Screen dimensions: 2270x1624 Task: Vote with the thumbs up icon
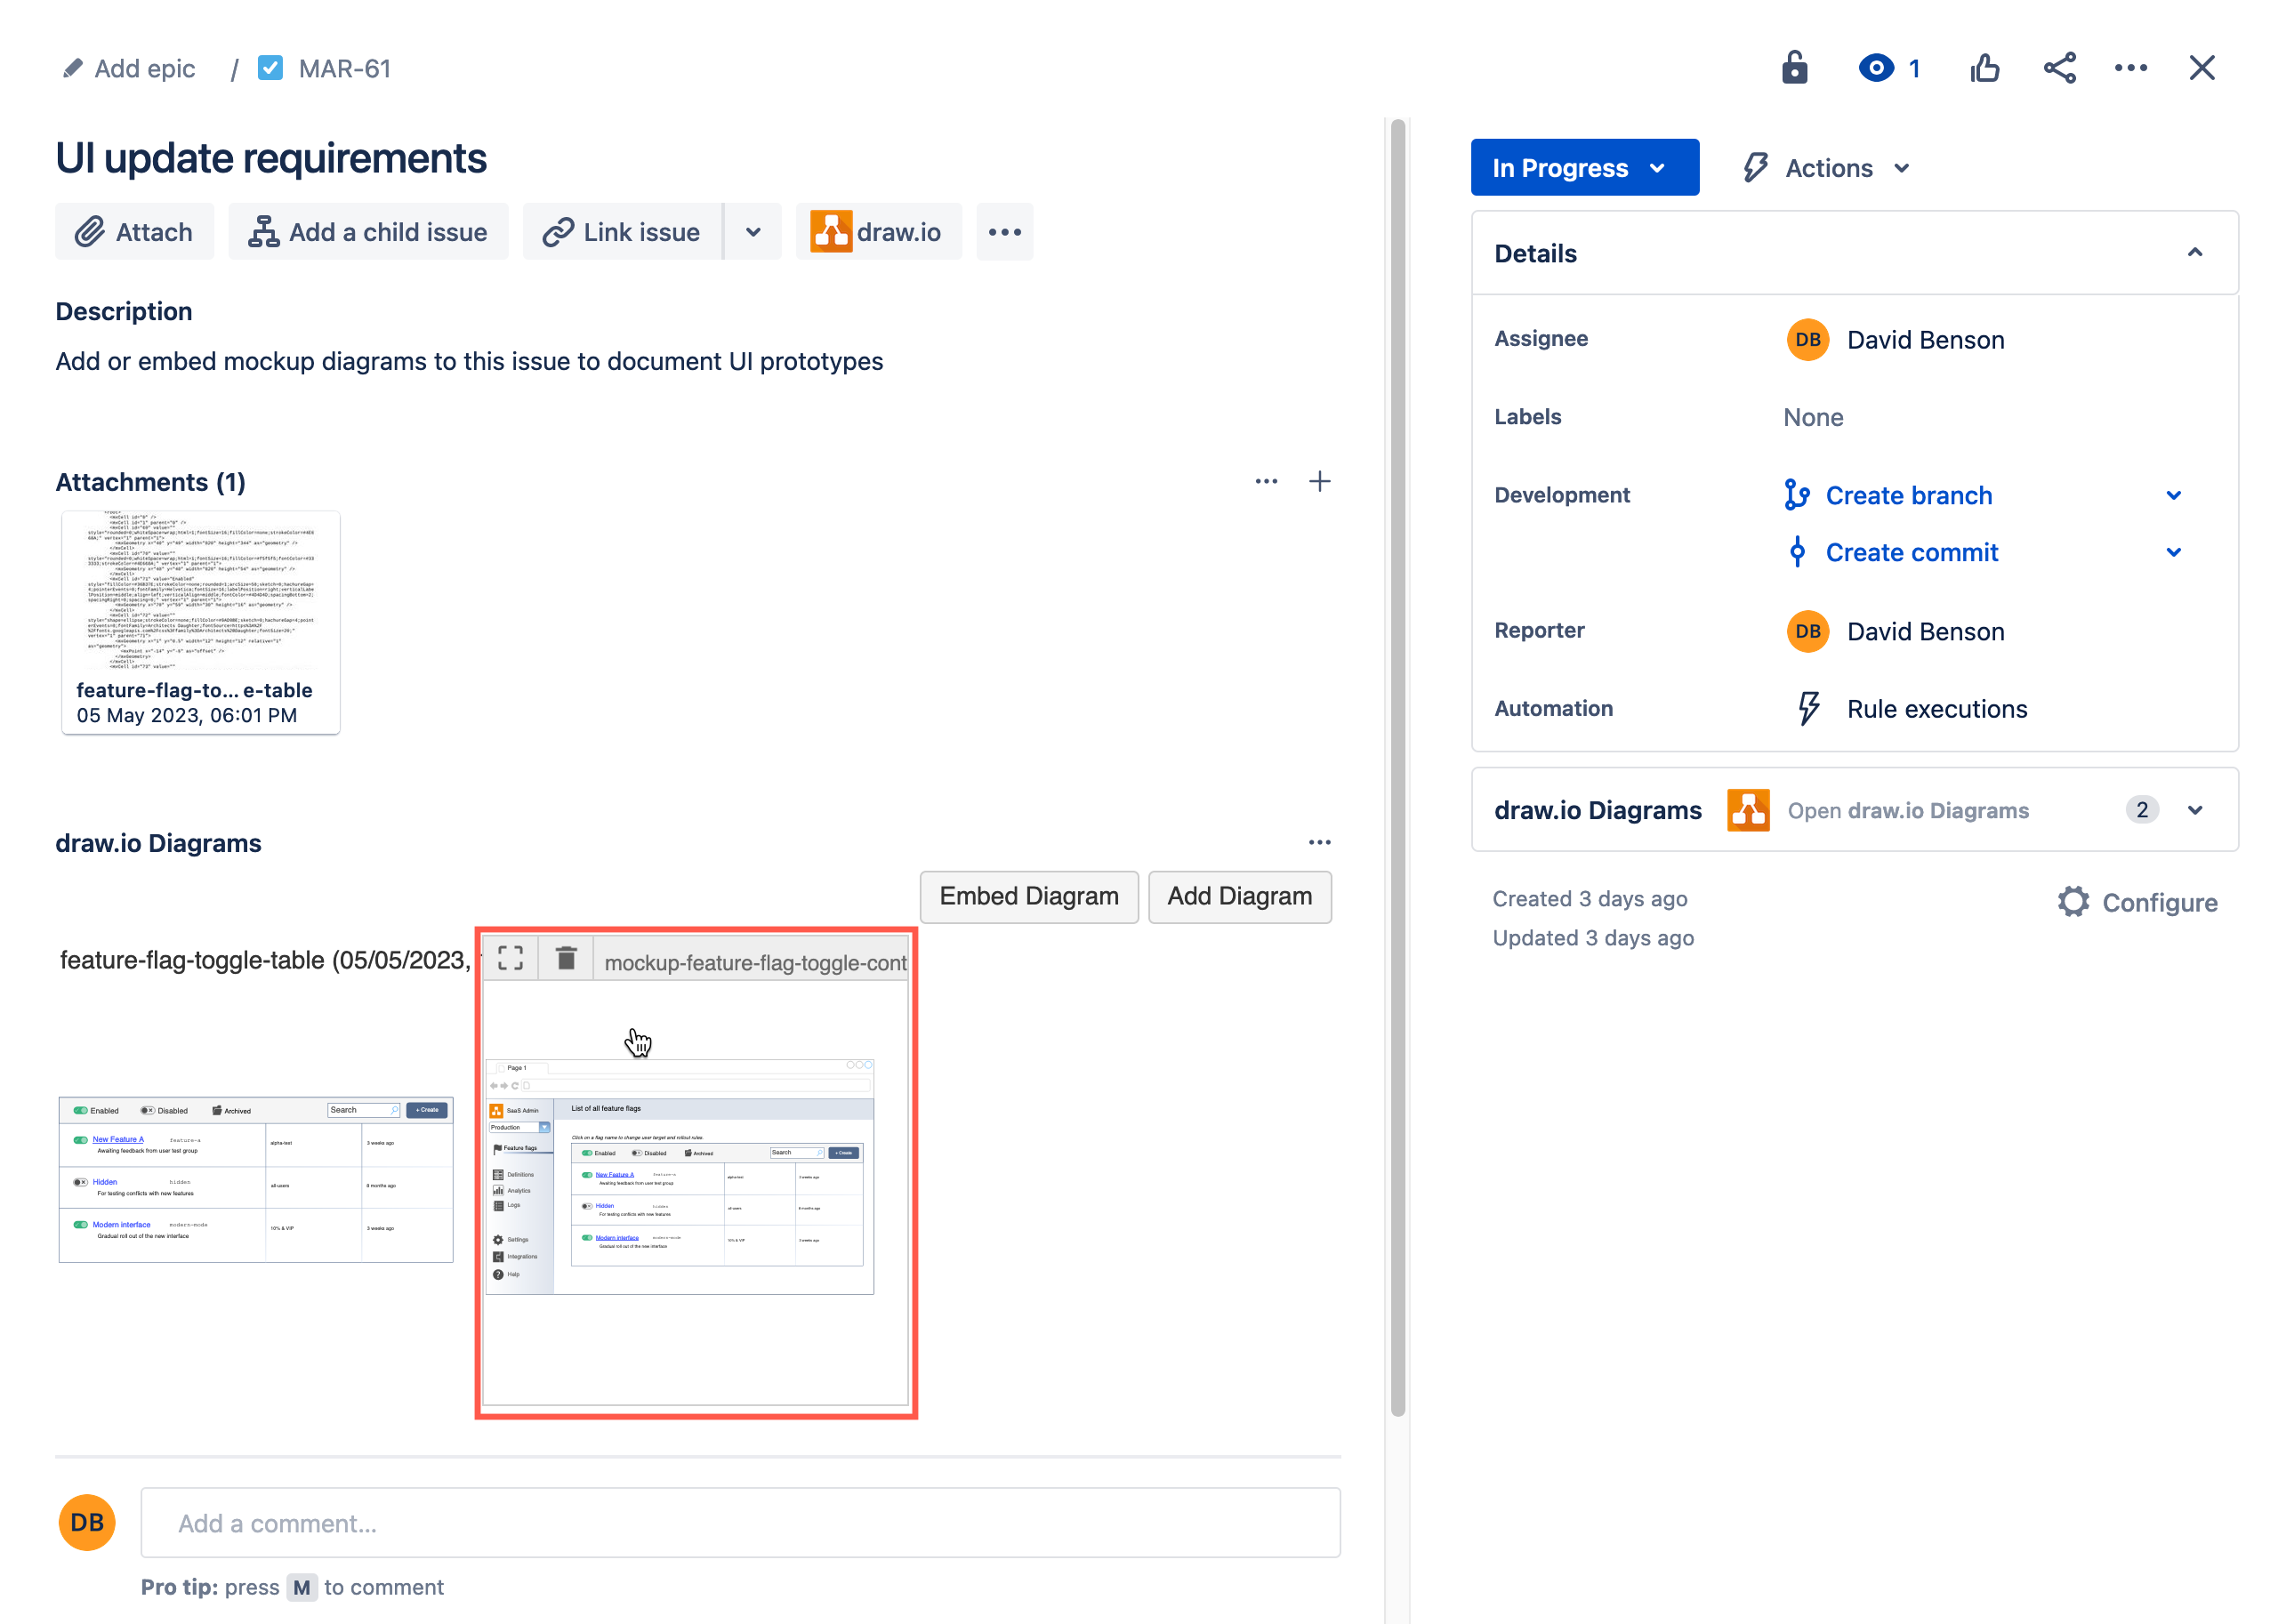click(1985, 67)
